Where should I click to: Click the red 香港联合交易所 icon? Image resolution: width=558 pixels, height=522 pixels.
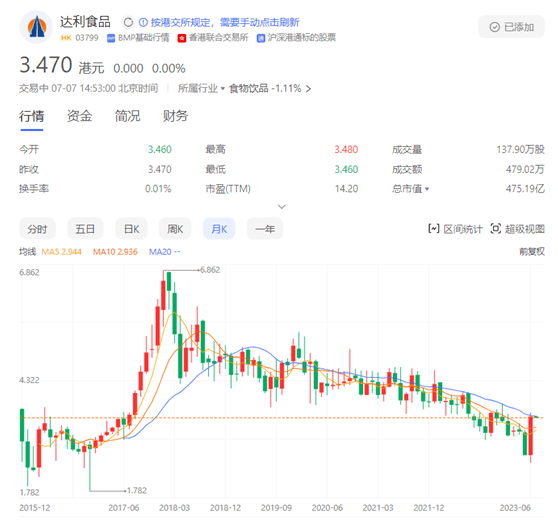(182, 38)
